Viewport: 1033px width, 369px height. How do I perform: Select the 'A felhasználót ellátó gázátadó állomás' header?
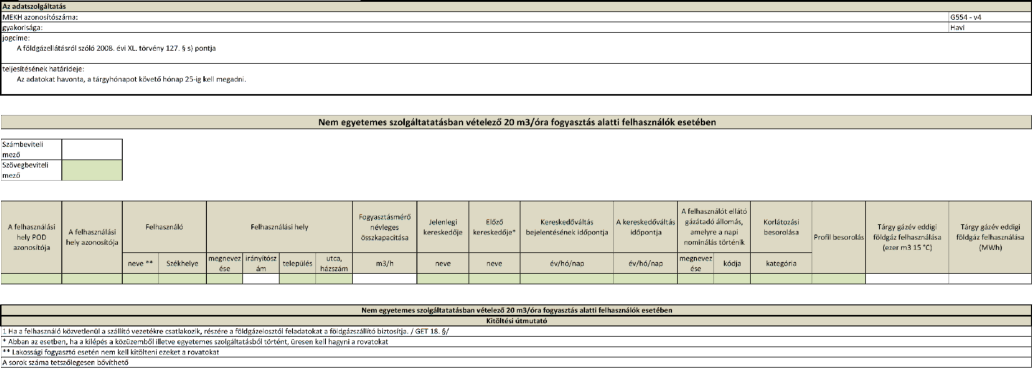[x=713, y=227]
